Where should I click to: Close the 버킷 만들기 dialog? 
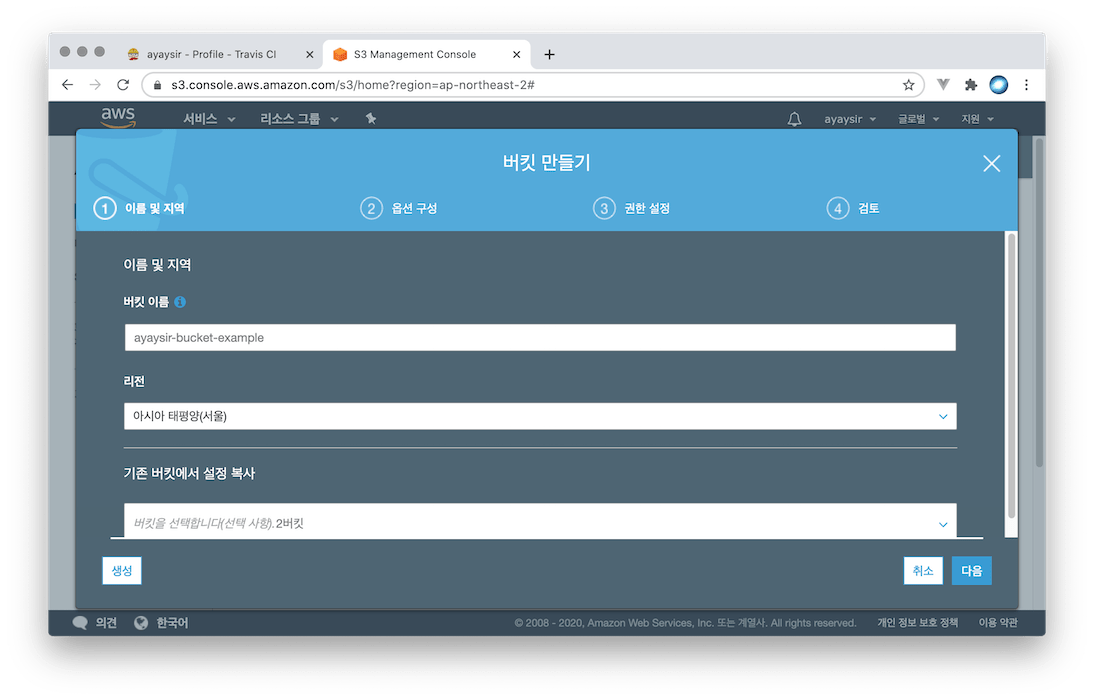(991, 164)
